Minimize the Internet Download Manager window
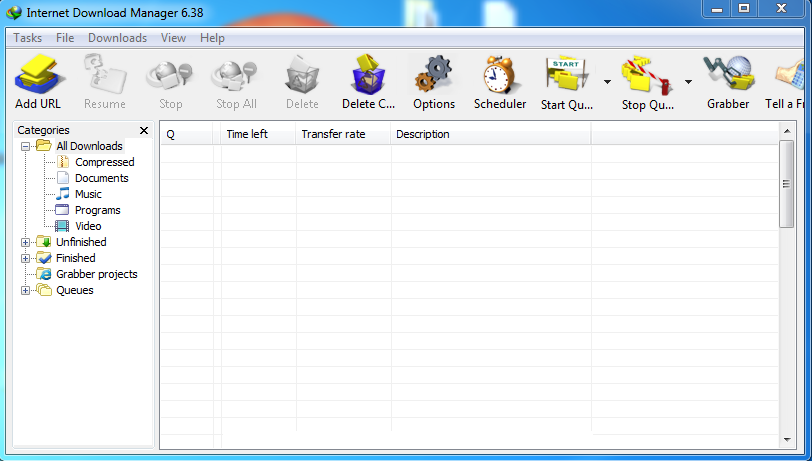 pos(717,9)
